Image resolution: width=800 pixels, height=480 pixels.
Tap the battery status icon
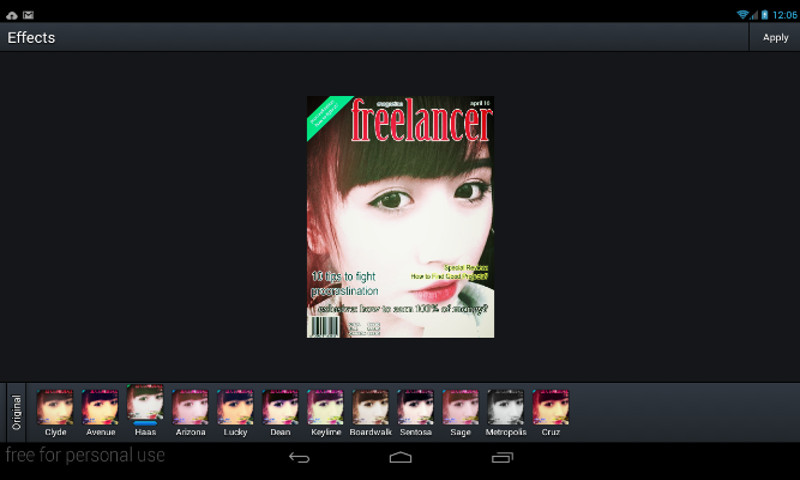coord(764,15)
